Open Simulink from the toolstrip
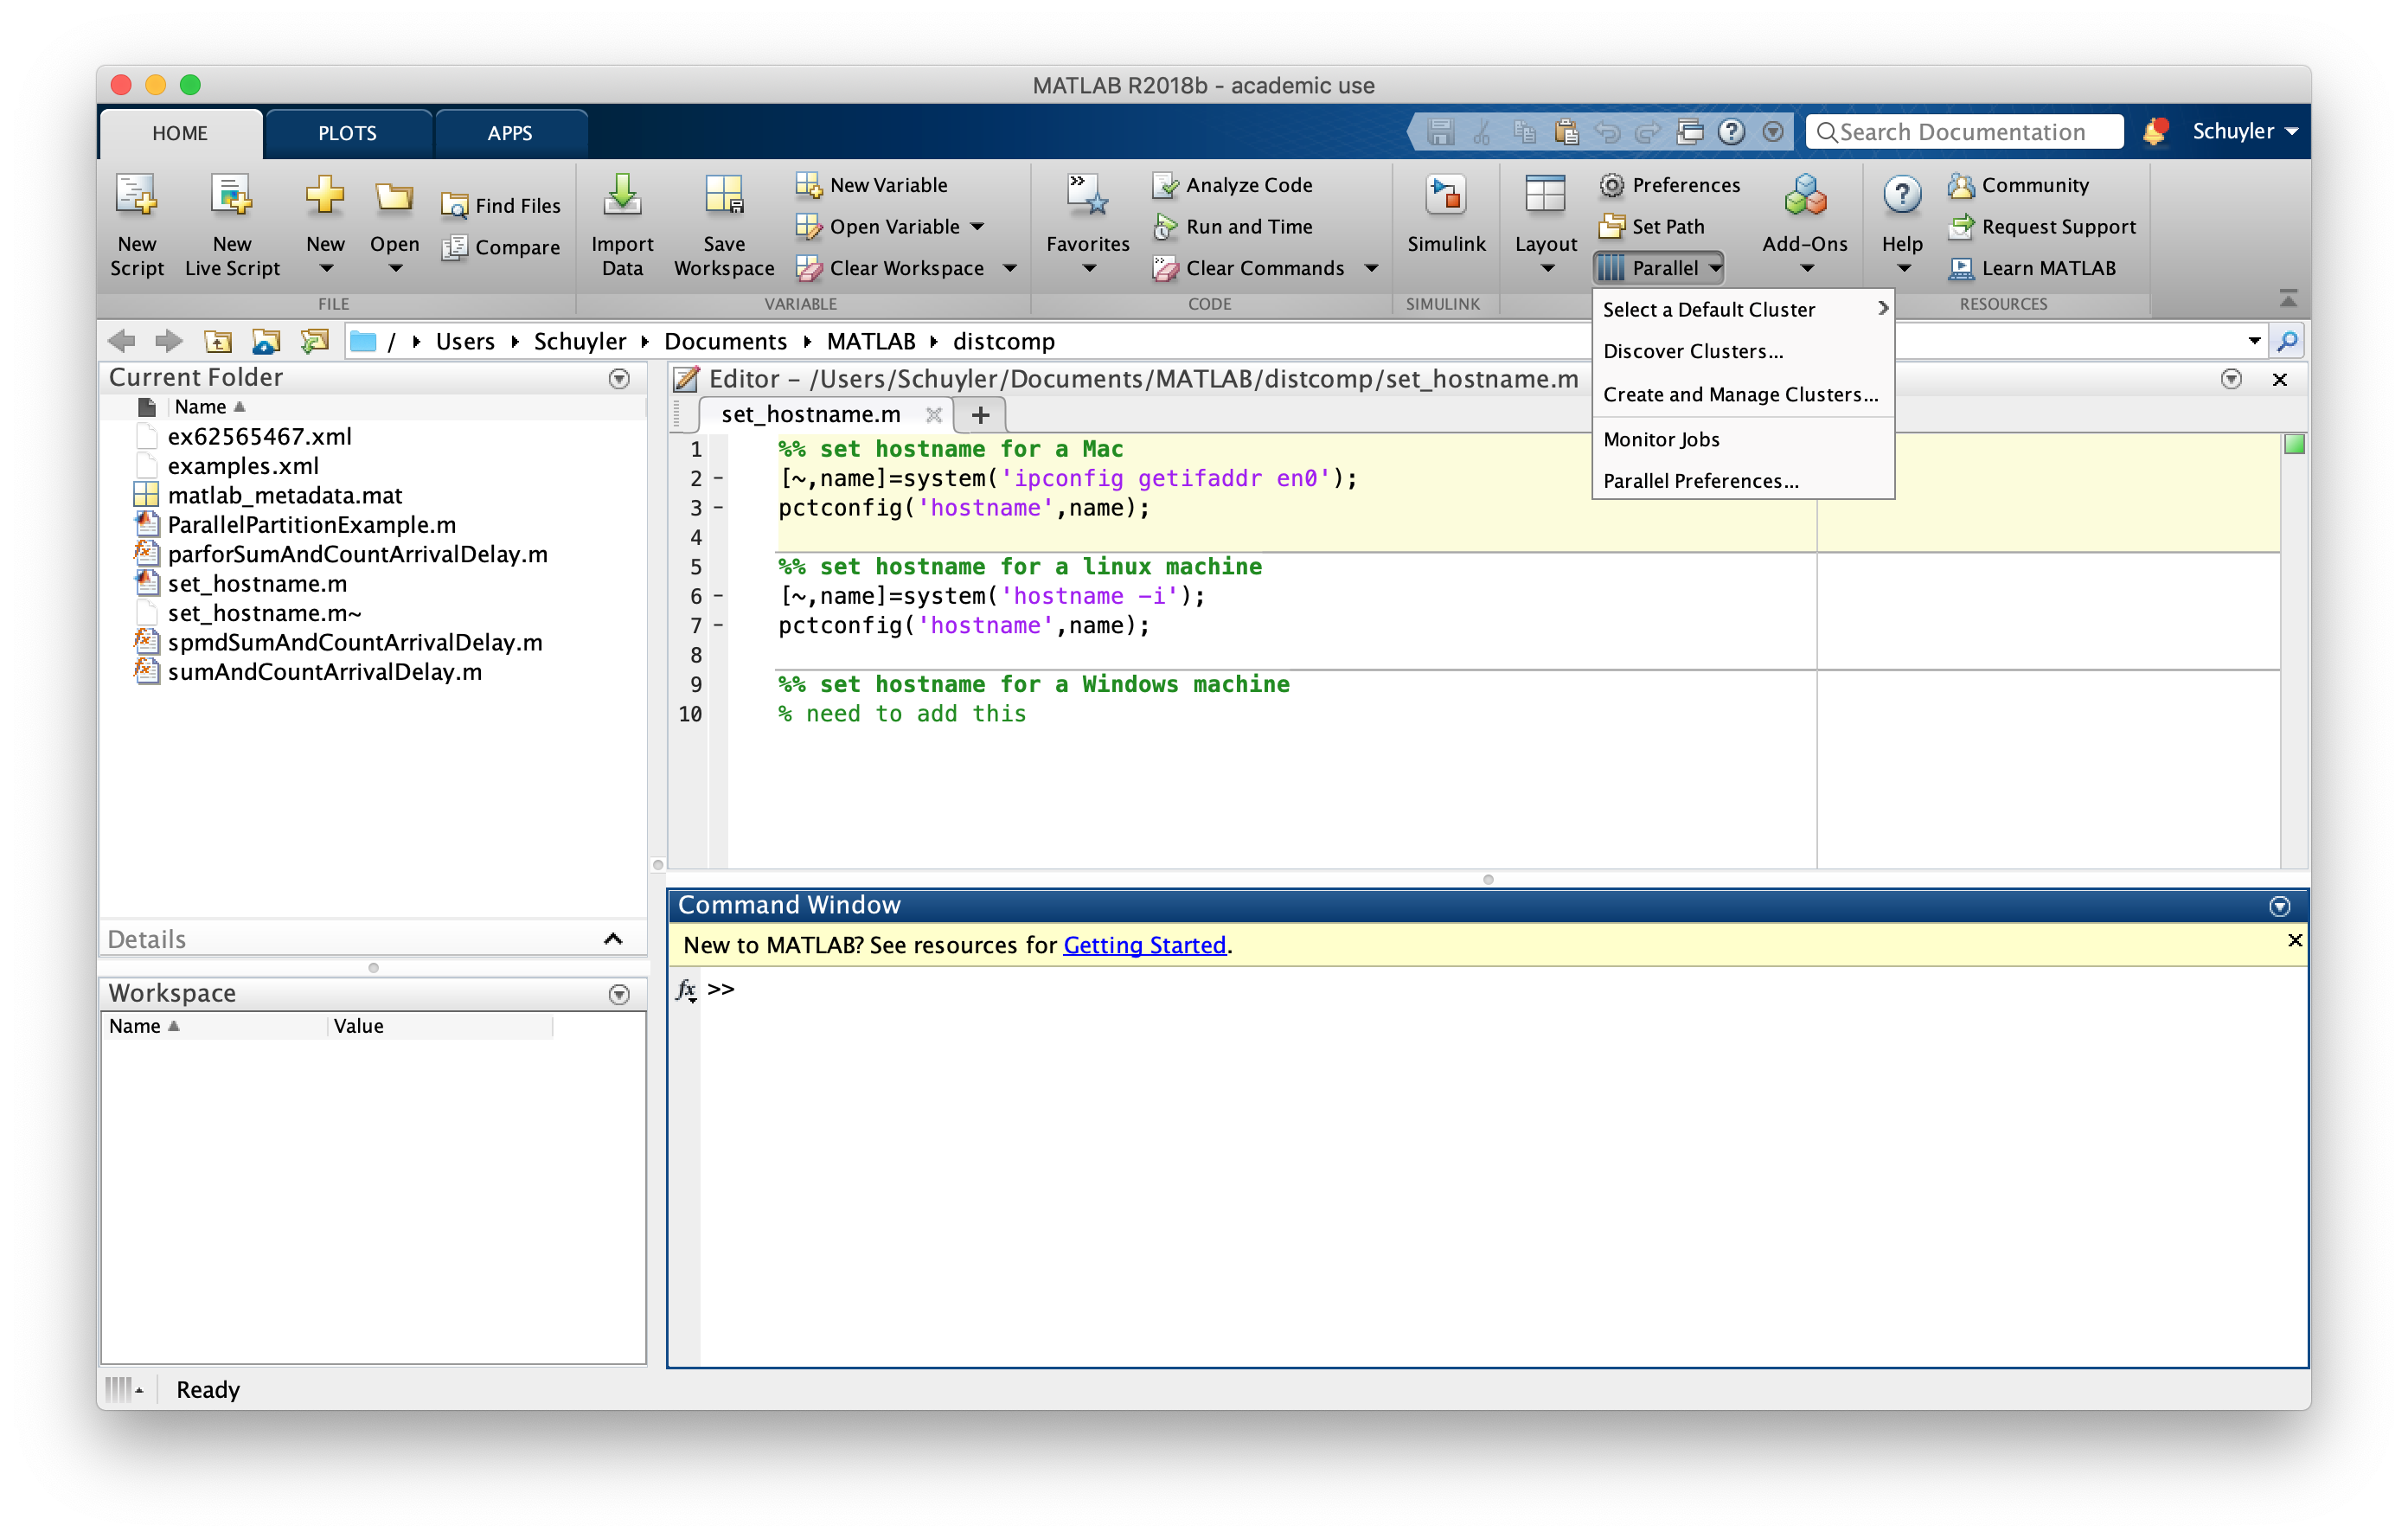The image size is (2408, 1538). pyautogui.click(x=1446, y=215)
